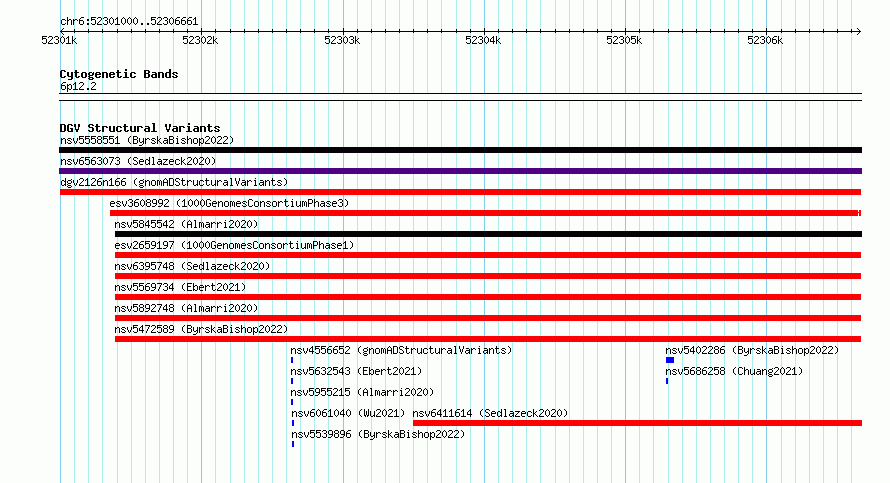Select the small blue nsv5632543 marker

coord(292,381)
